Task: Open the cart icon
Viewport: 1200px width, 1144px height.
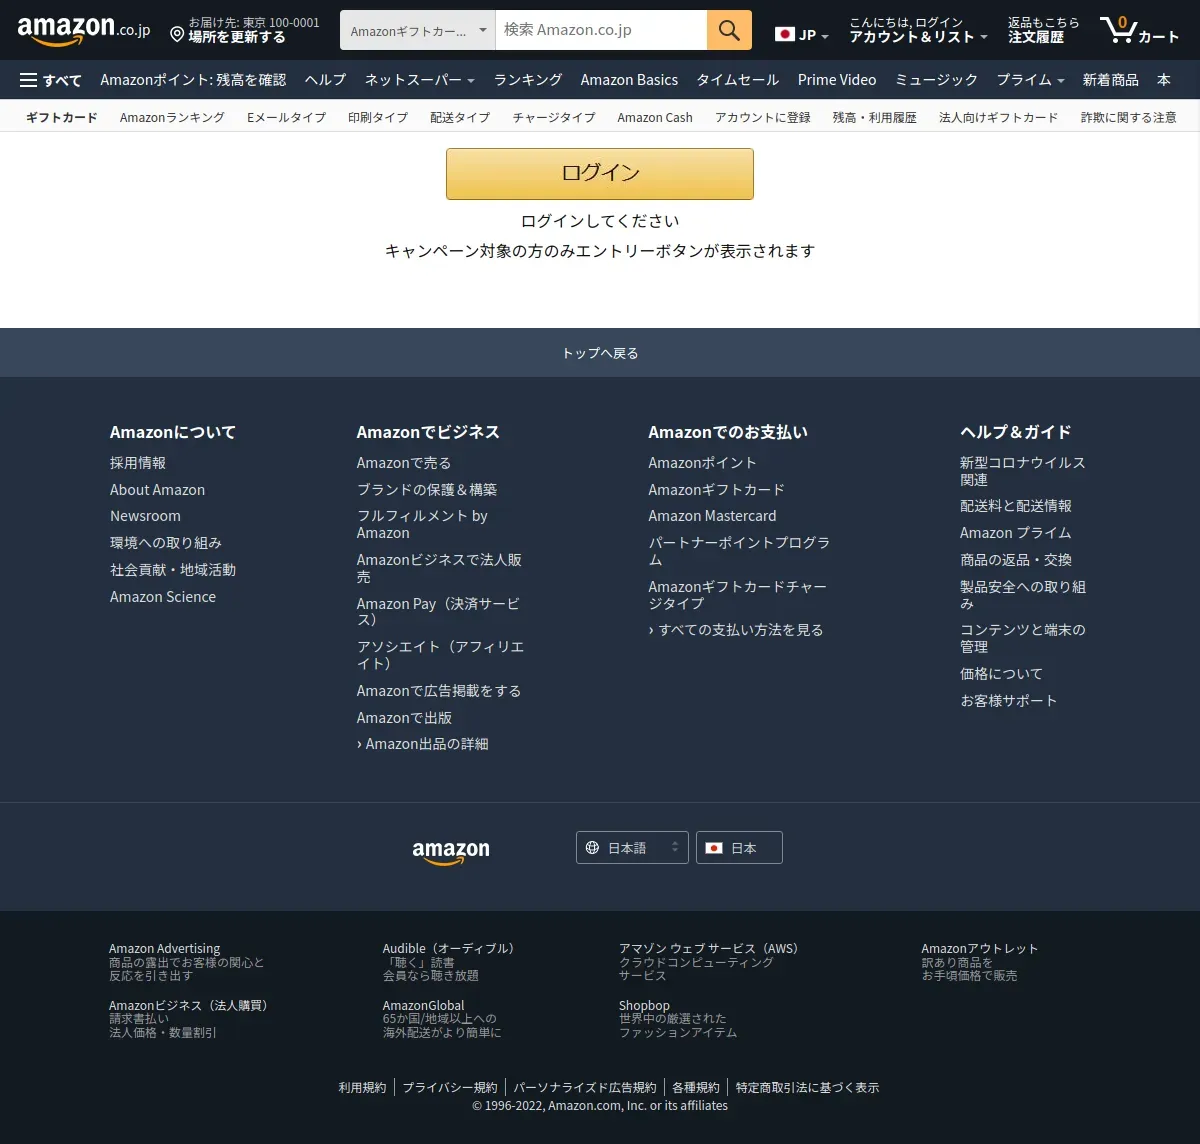Action: point(1140,30)
